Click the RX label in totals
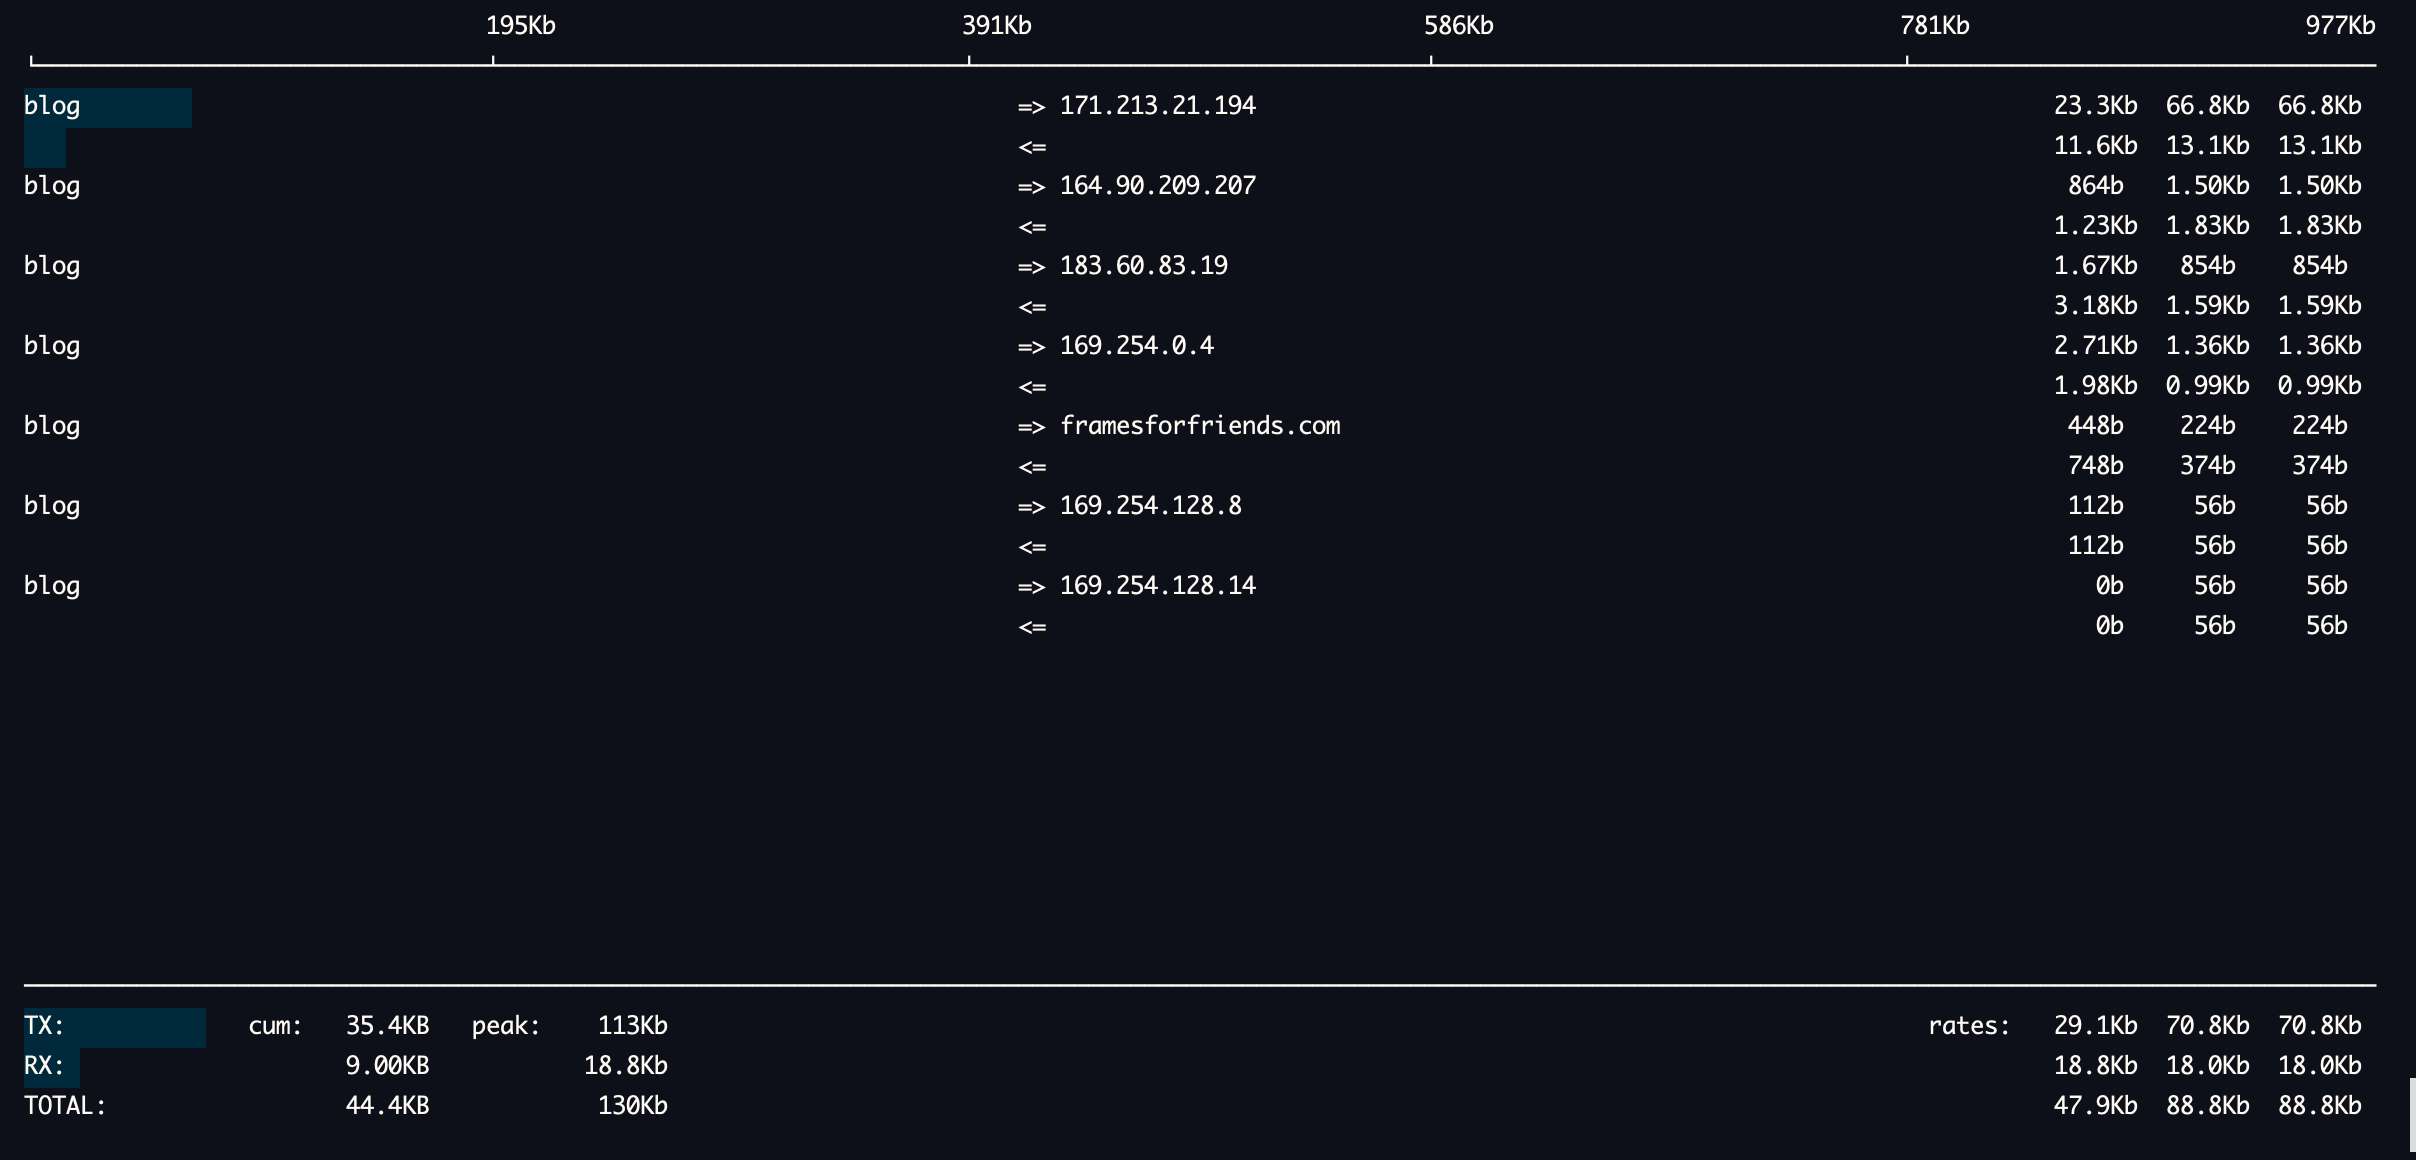2416x1160 pixels. (44, 1066)
